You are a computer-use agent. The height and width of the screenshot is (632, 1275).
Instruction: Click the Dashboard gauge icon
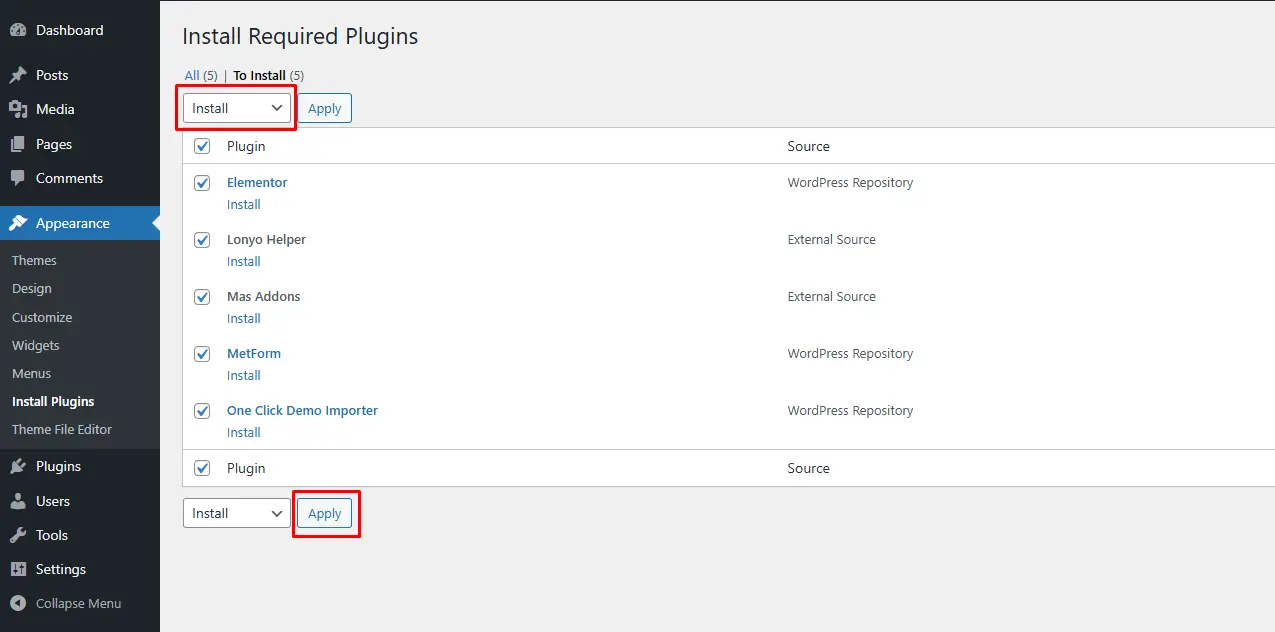point(18,31)
